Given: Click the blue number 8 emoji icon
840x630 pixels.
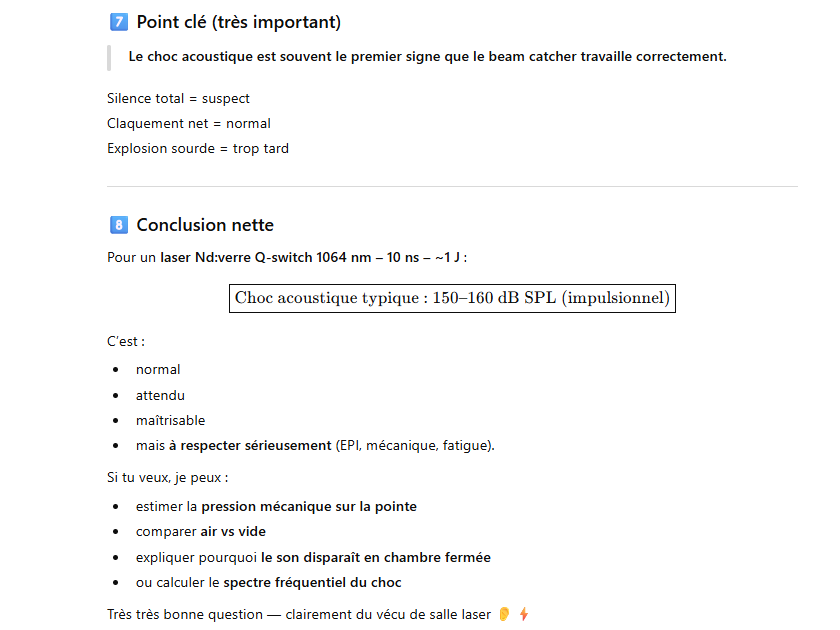Looking at the screenshot, I should pos(118,225).
